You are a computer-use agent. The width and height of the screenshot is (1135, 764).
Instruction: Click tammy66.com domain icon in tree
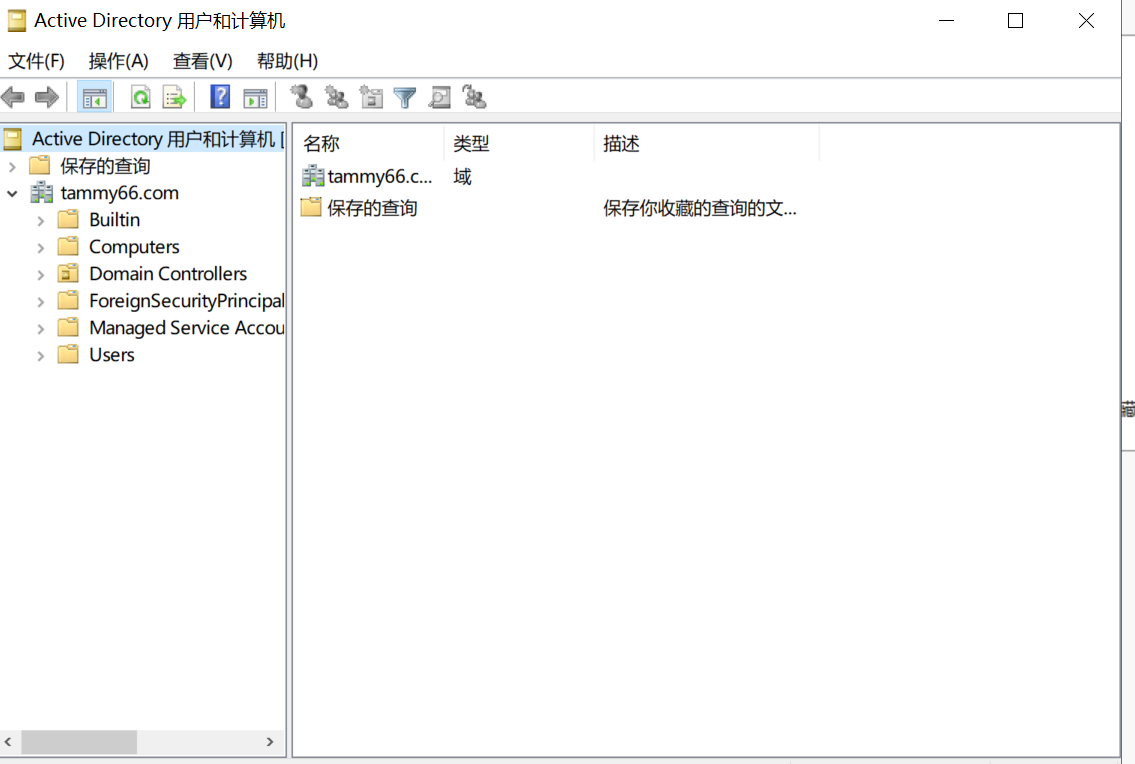(42, 193)
